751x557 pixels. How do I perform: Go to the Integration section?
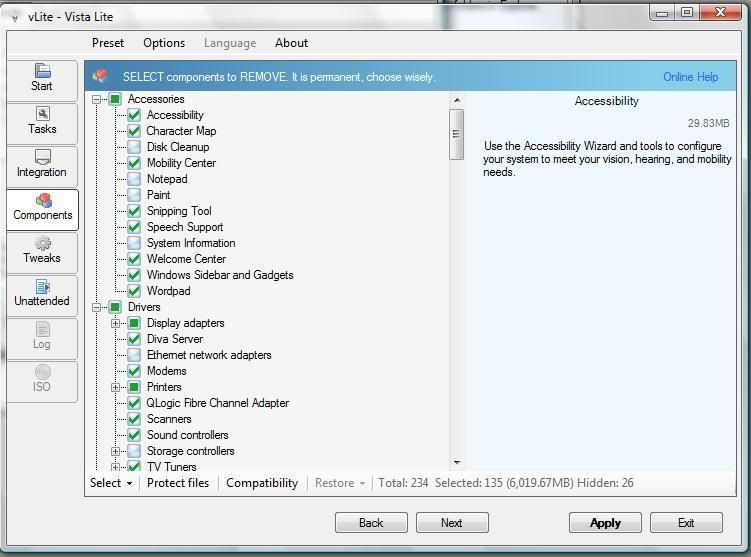42,166
